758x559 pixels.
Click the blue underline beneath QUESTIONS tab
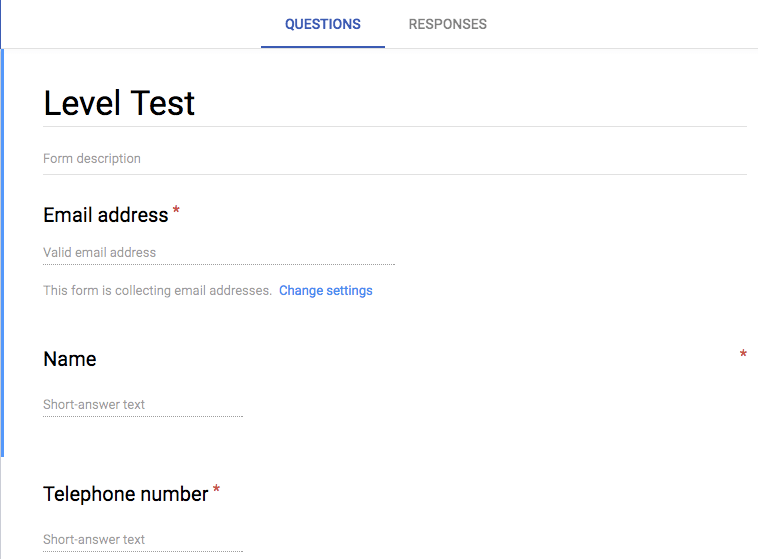point(322,47)
